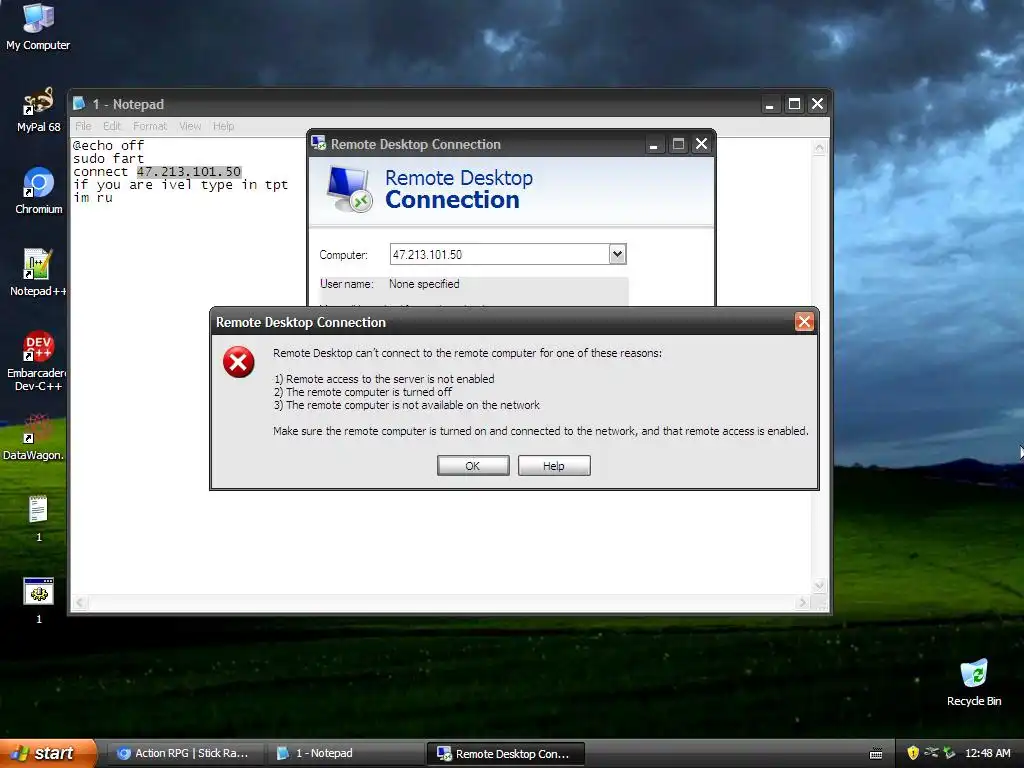1024x768 pixels.
Task: Click Help in the error dialog
Action: tap(554, 466)
